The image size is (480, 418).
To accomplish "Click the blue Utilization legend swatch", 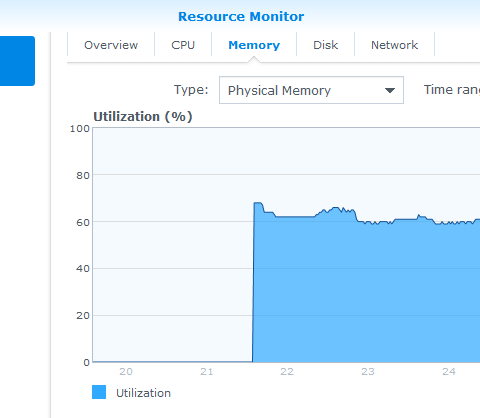I will [x=99, y=392].
